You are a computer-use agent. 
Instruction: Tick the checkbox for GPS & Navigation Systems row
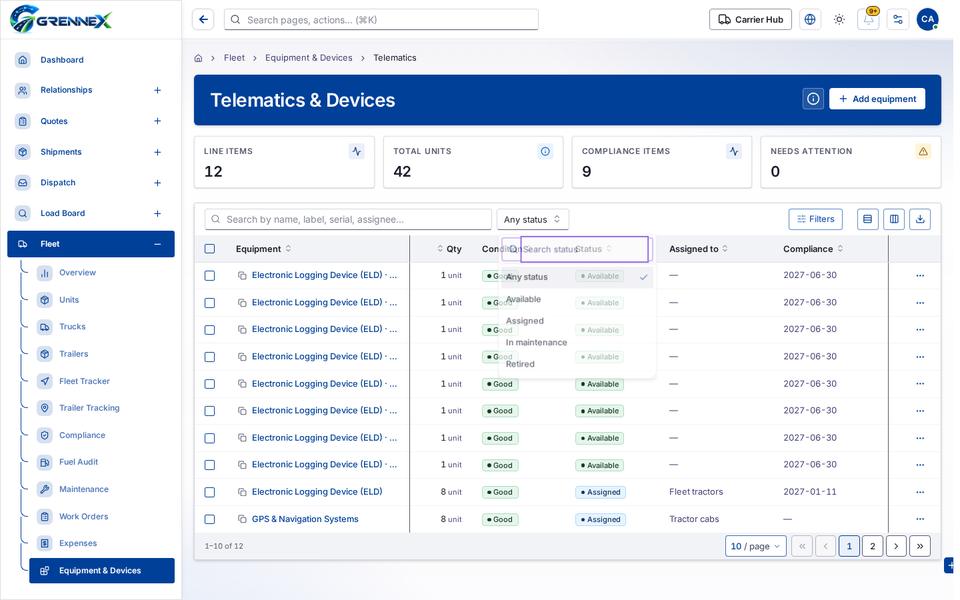(209, 519)
